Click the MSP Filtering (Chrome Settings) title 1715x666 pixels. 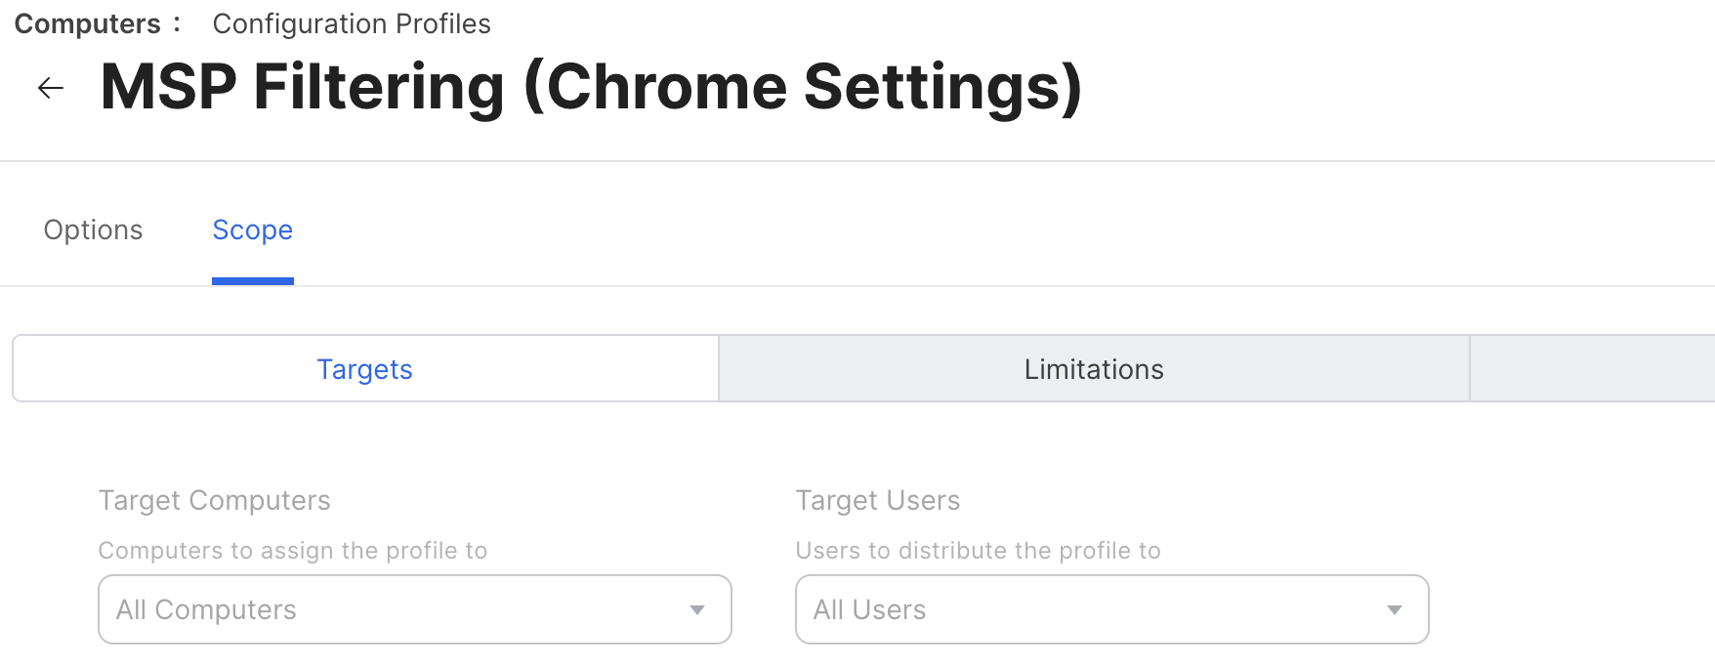tap(591, 87)
